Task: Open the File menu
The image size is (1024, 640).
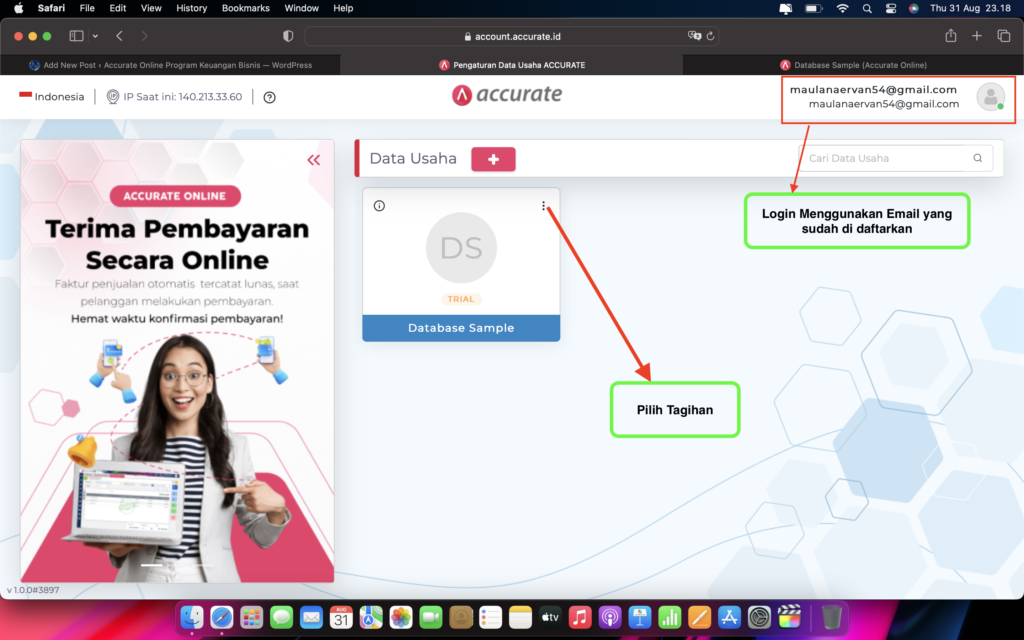Action: [x=87, y=8]
